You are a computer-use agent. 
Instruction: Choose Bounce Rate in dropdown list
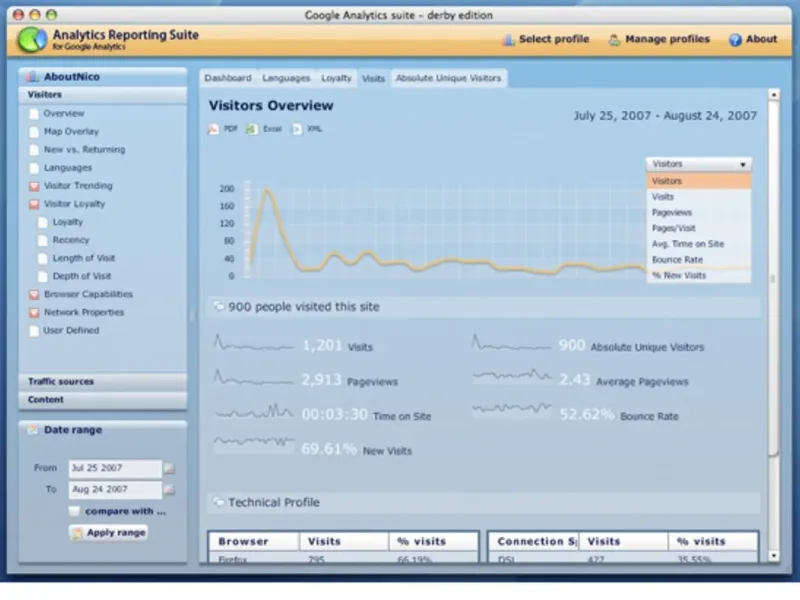pyautogui.click(x=699, y=260)
